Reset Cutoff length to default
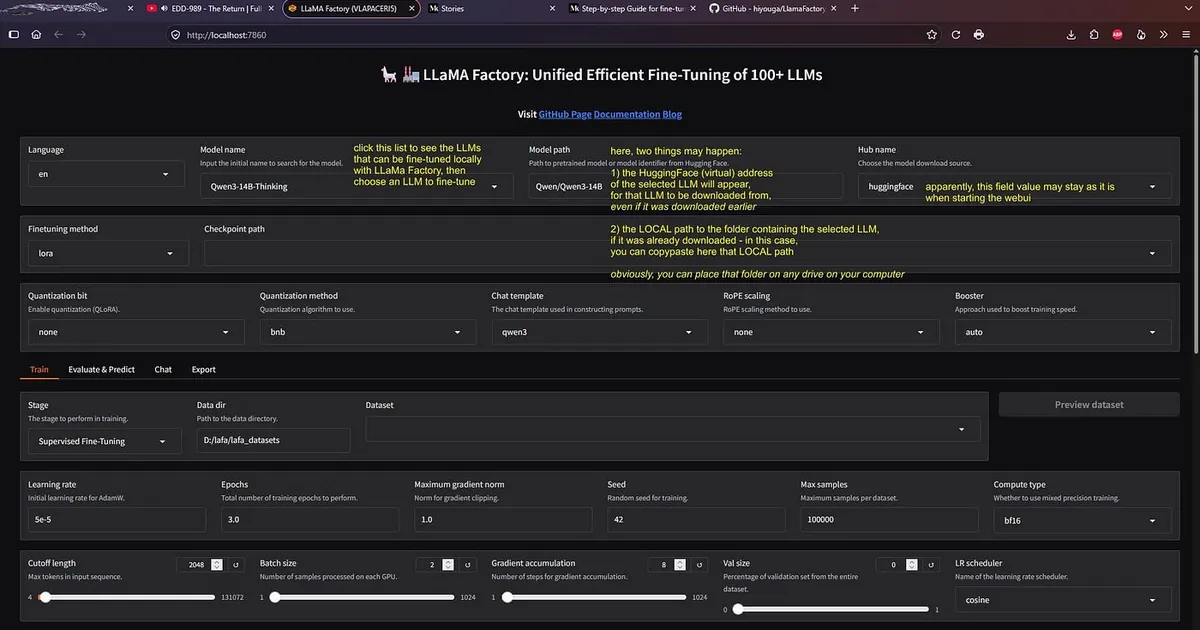Viewport: 1200px width, 630px height. coord(236,565)
